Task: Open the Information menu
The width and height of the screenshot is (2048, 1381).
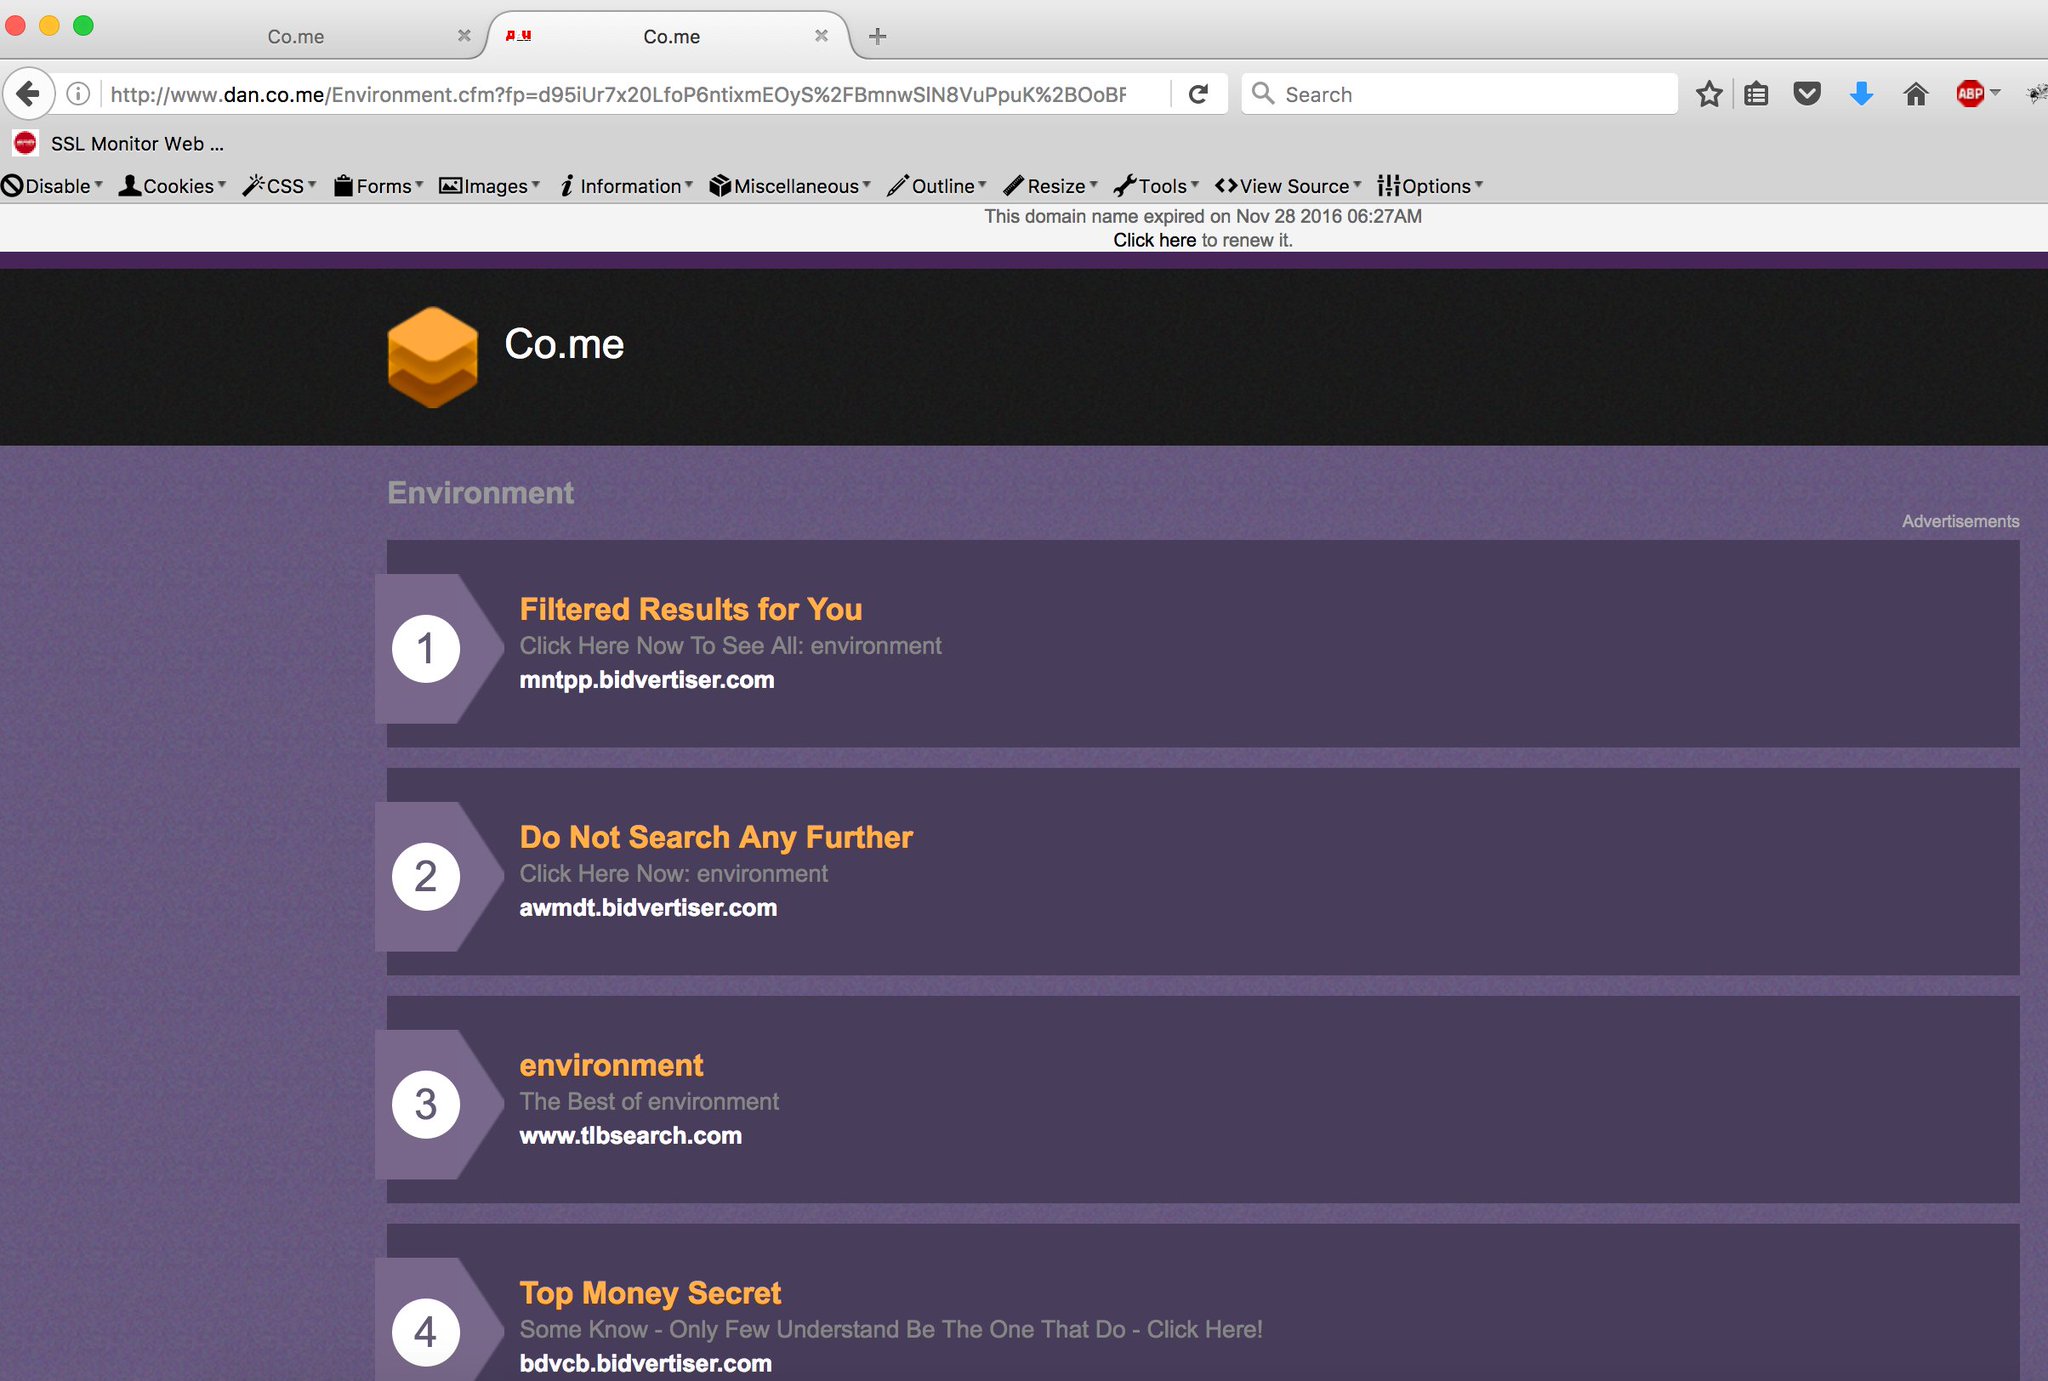Action: coord(626,186)
